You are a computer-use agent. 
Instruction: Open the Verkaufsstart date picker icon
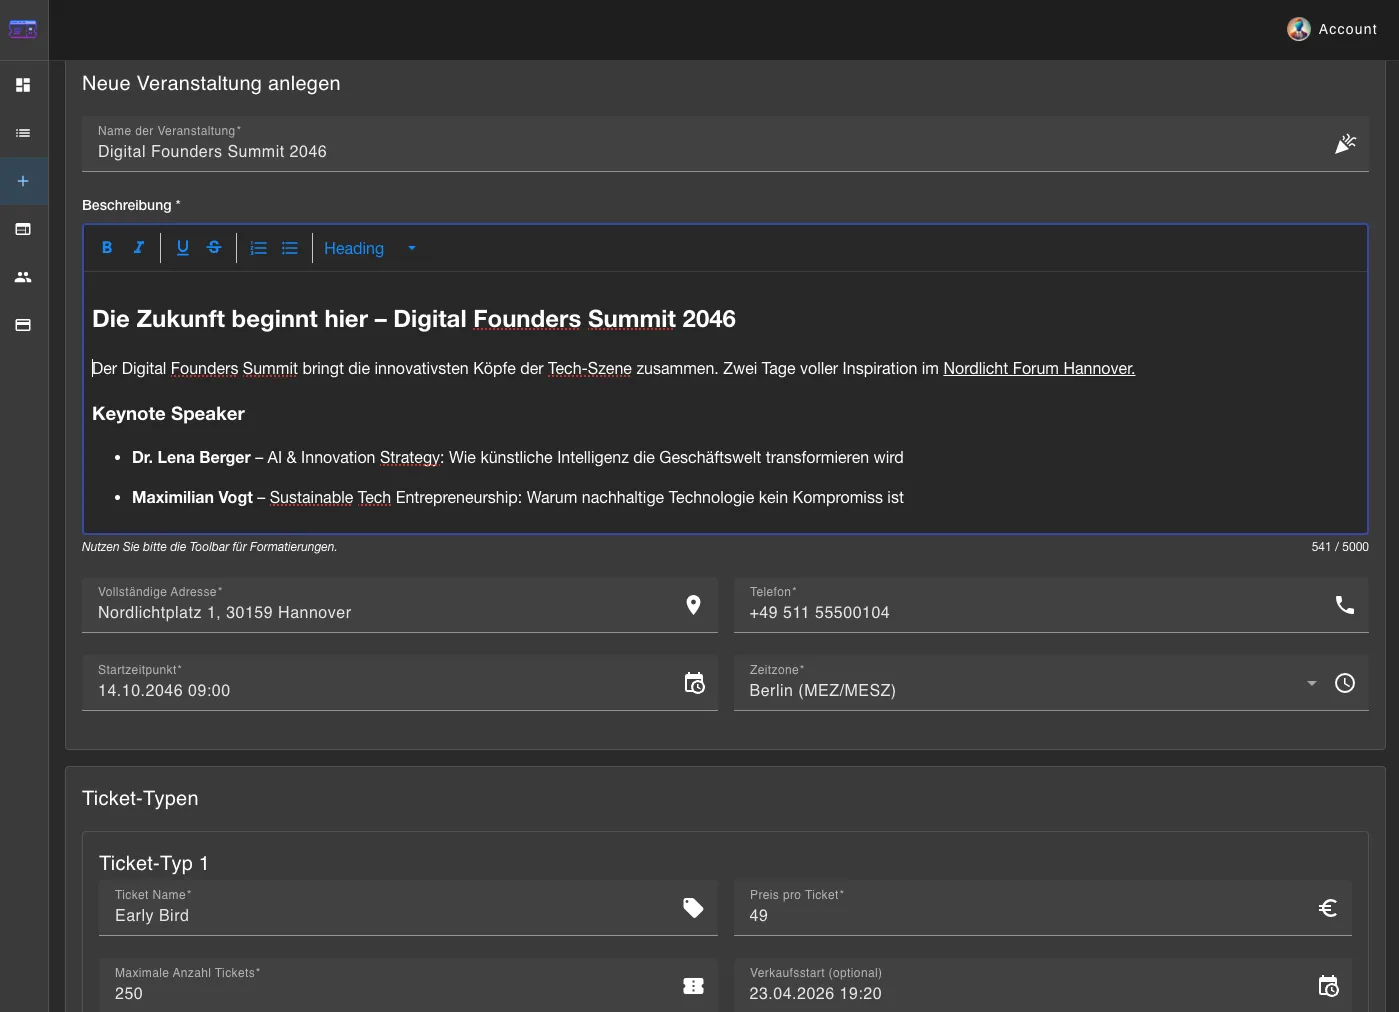point(1328,987)
